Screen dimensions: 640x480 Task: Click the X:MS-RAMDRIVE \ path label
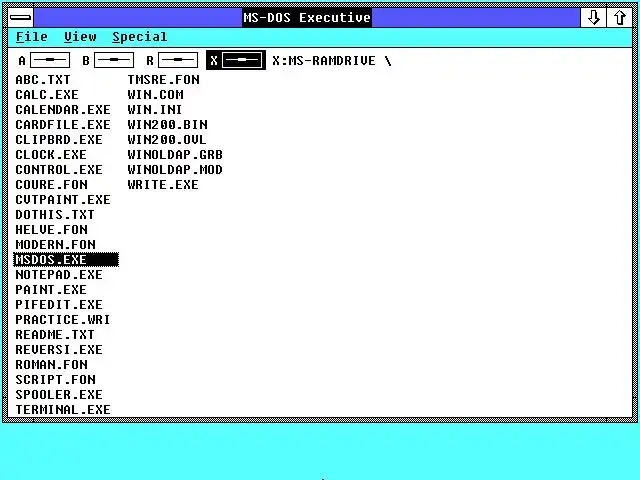[x=332, y=61]
